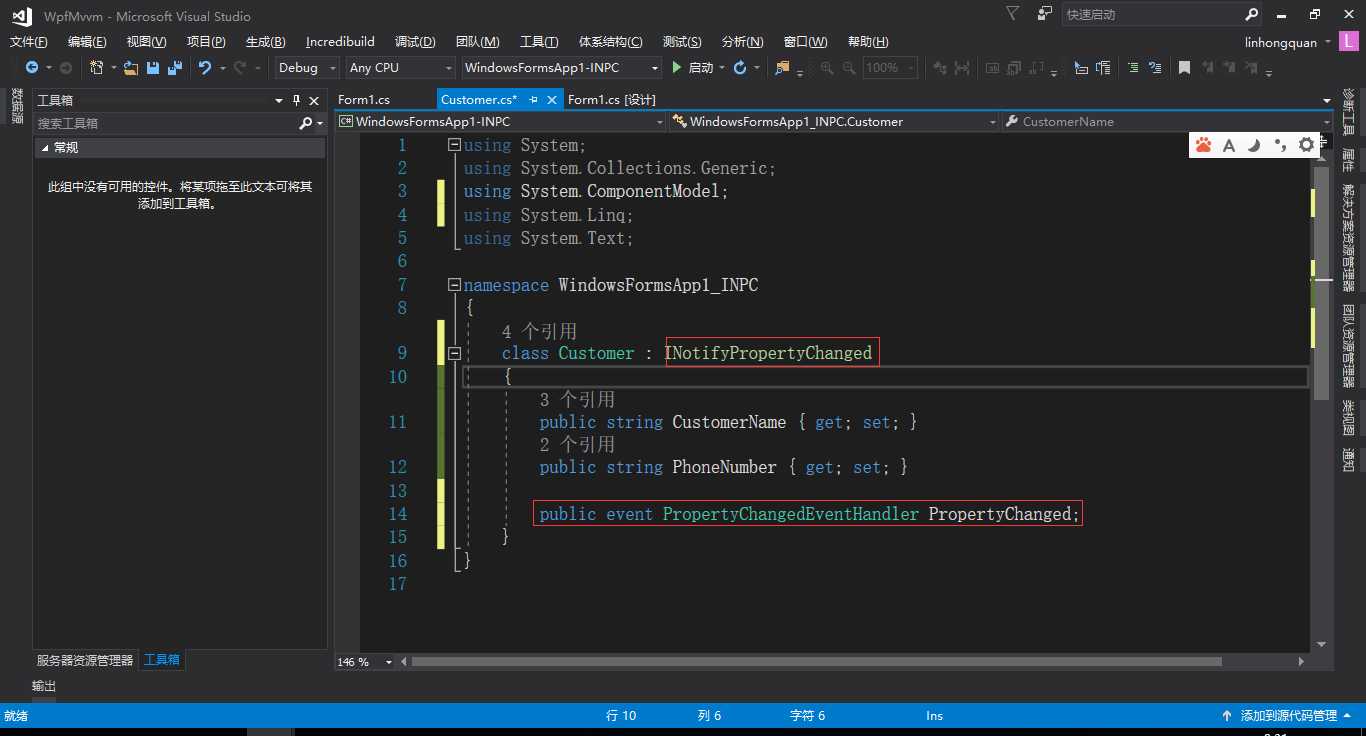Screen dimensions: 1366x736
Task: Click the Navigate Backward arrow icon
Action: 32,68
